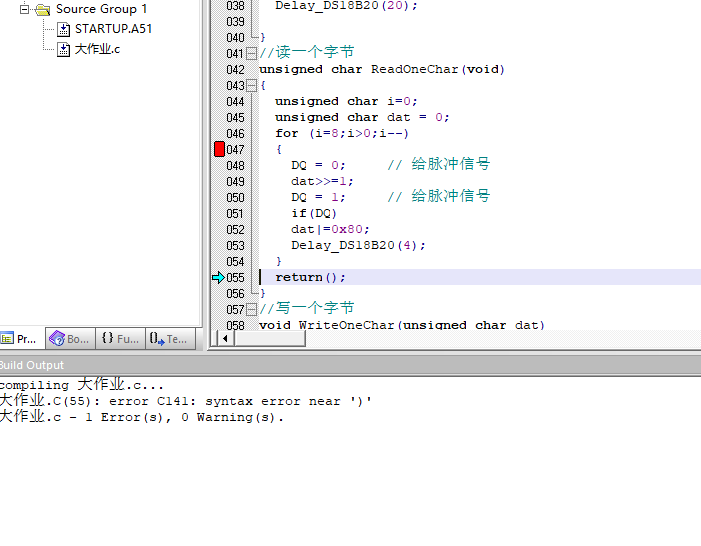Click the Functions tab braces icon
Viewport: 701px width, 546px height.
107,339
